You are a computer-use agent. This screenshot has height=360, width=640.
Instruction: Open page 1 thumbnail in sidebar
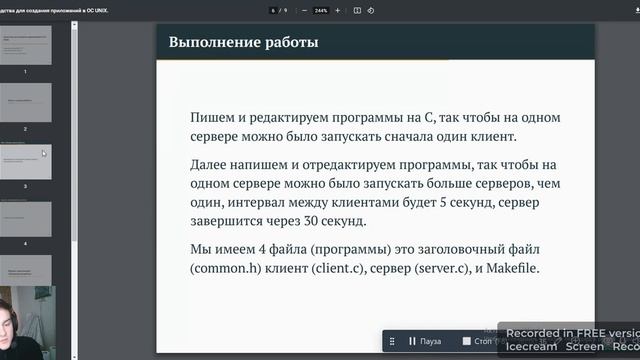(25, 45)
